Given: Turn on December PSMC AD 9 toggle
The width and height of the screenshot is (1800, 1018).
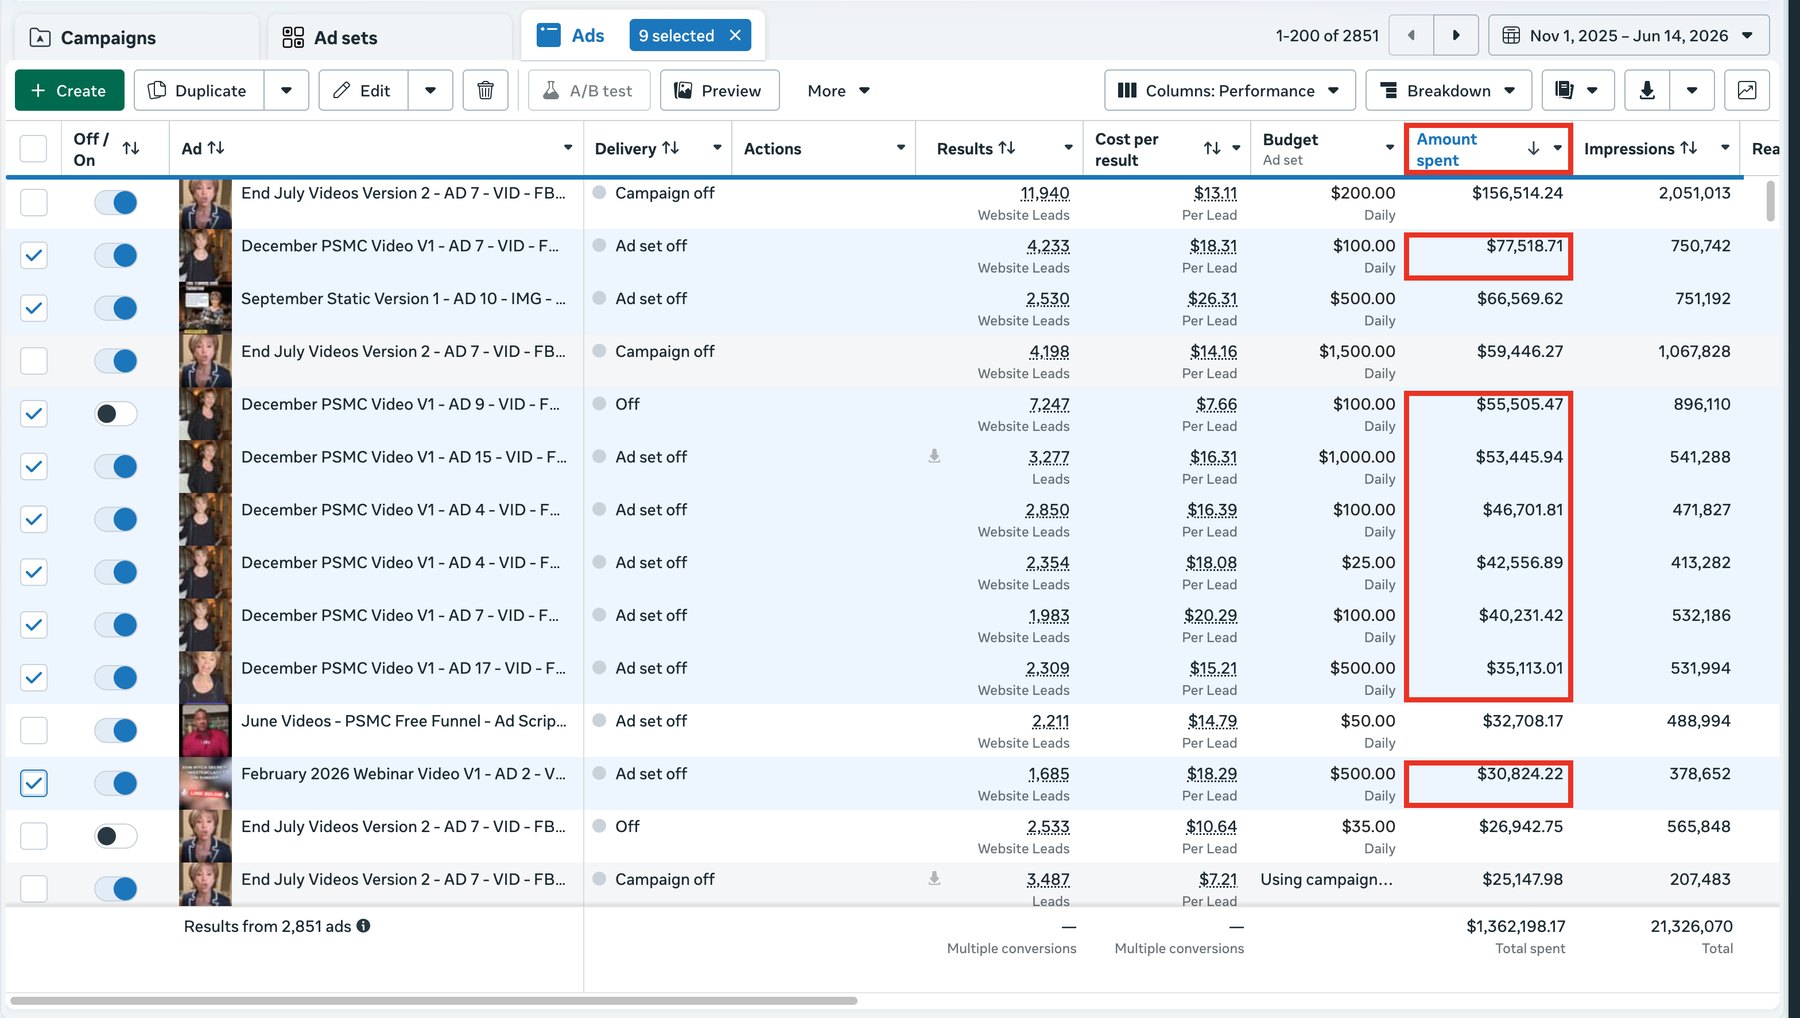Looking at the screenshot, I should 116,414.
